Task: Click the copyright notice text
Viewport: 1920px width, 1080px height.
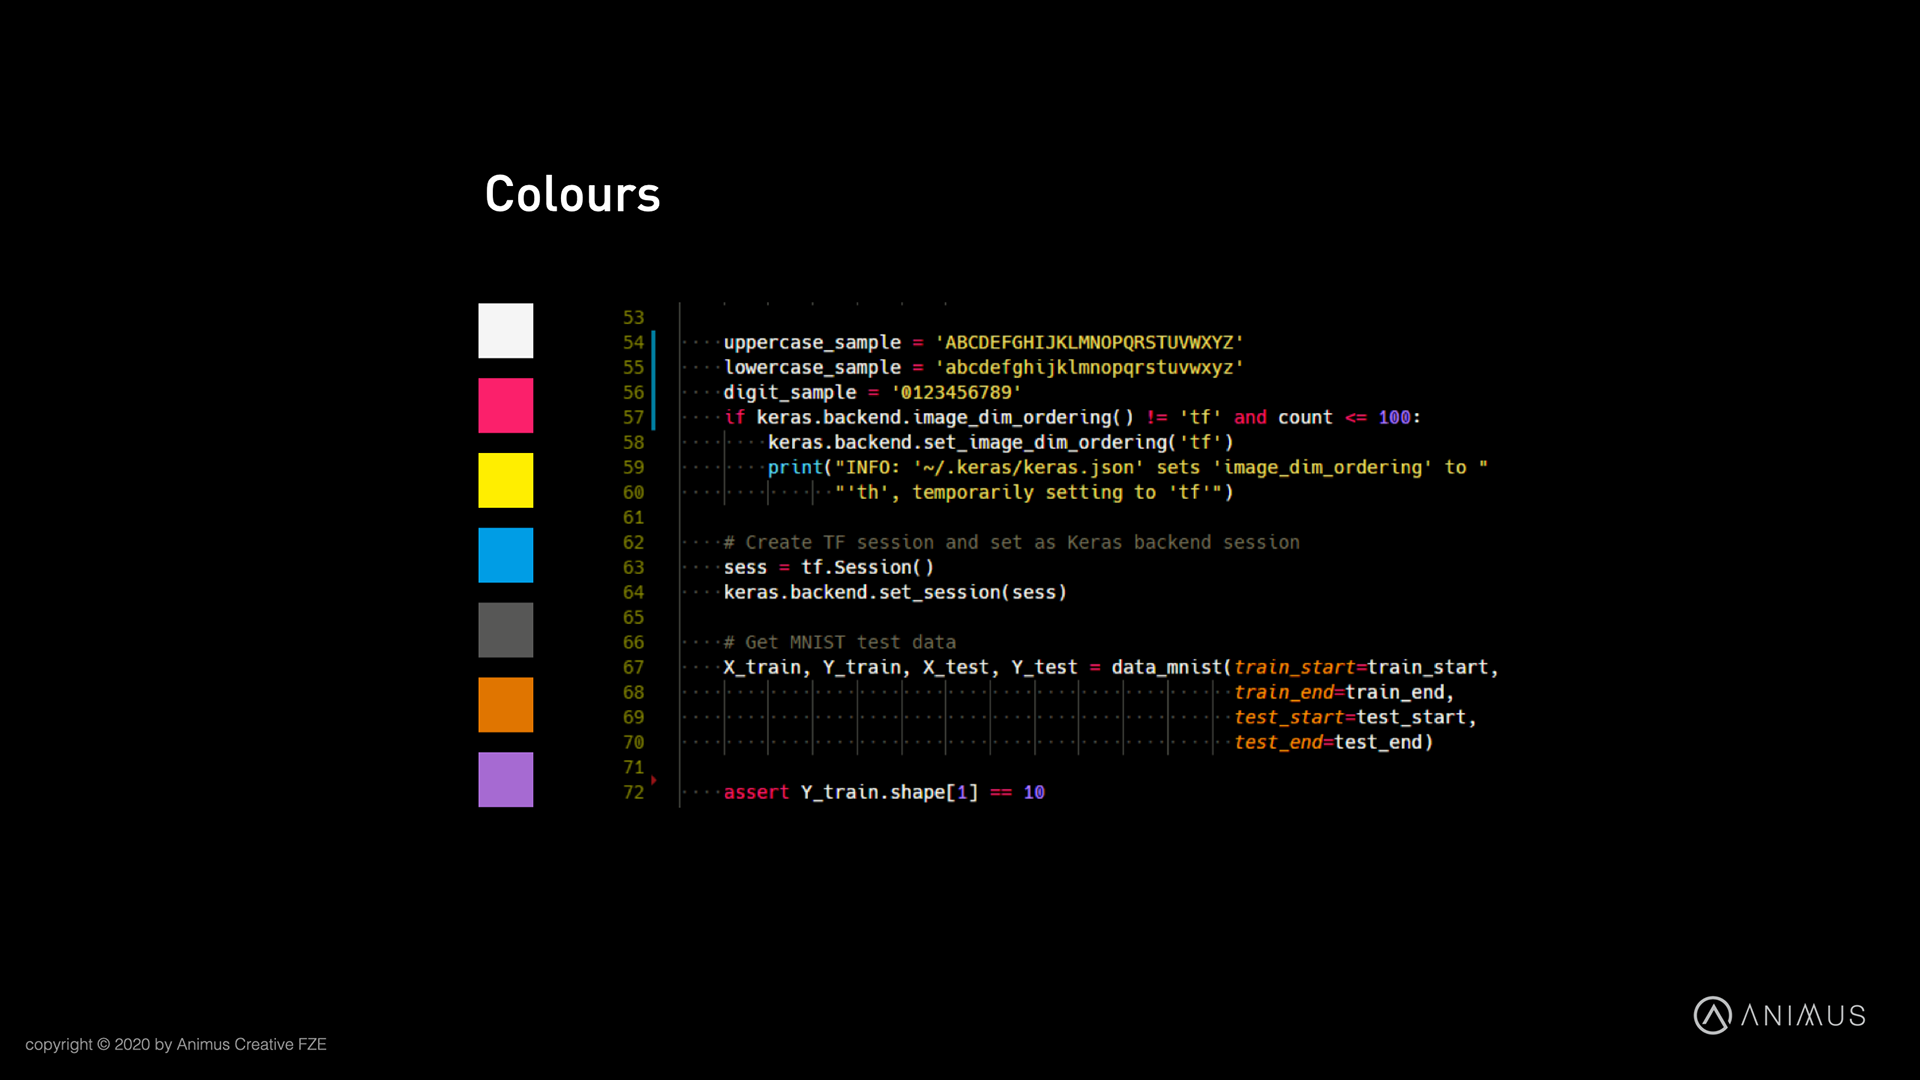Action: pos(176,1044)
